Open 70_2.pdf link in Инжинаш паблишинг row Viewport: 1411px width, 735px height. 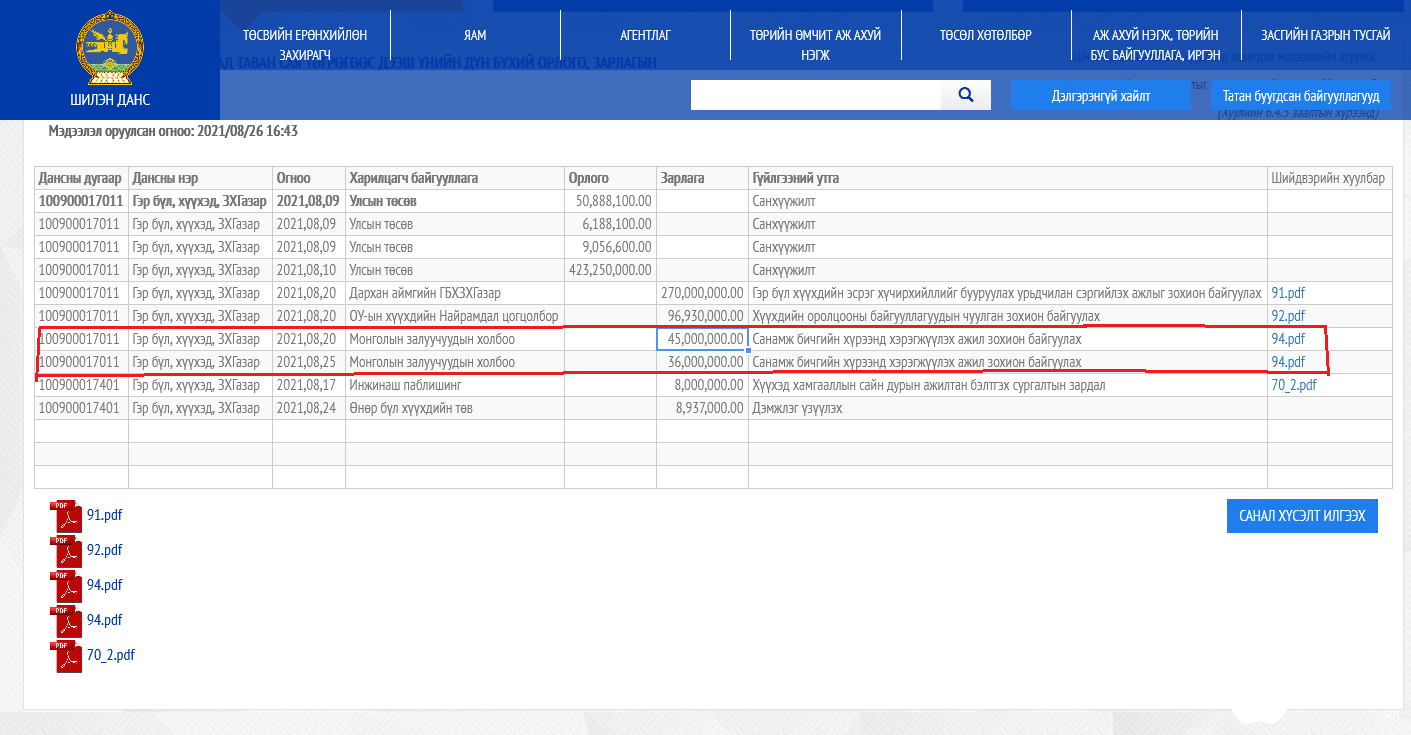point(1294,385)
